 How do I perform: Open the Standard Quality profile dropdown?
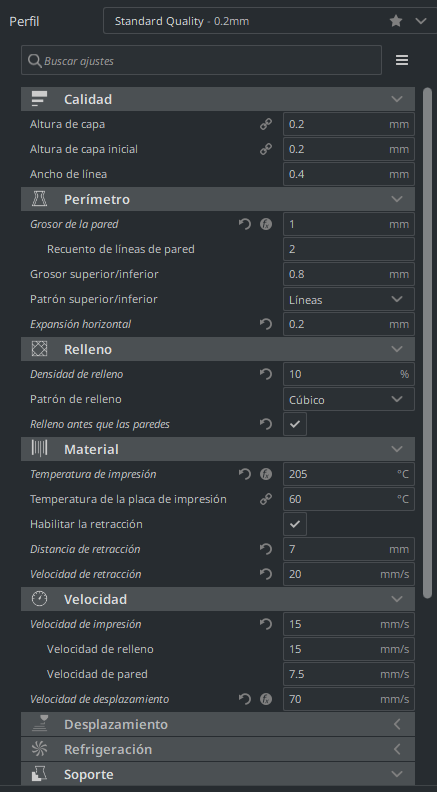[270, 21]
